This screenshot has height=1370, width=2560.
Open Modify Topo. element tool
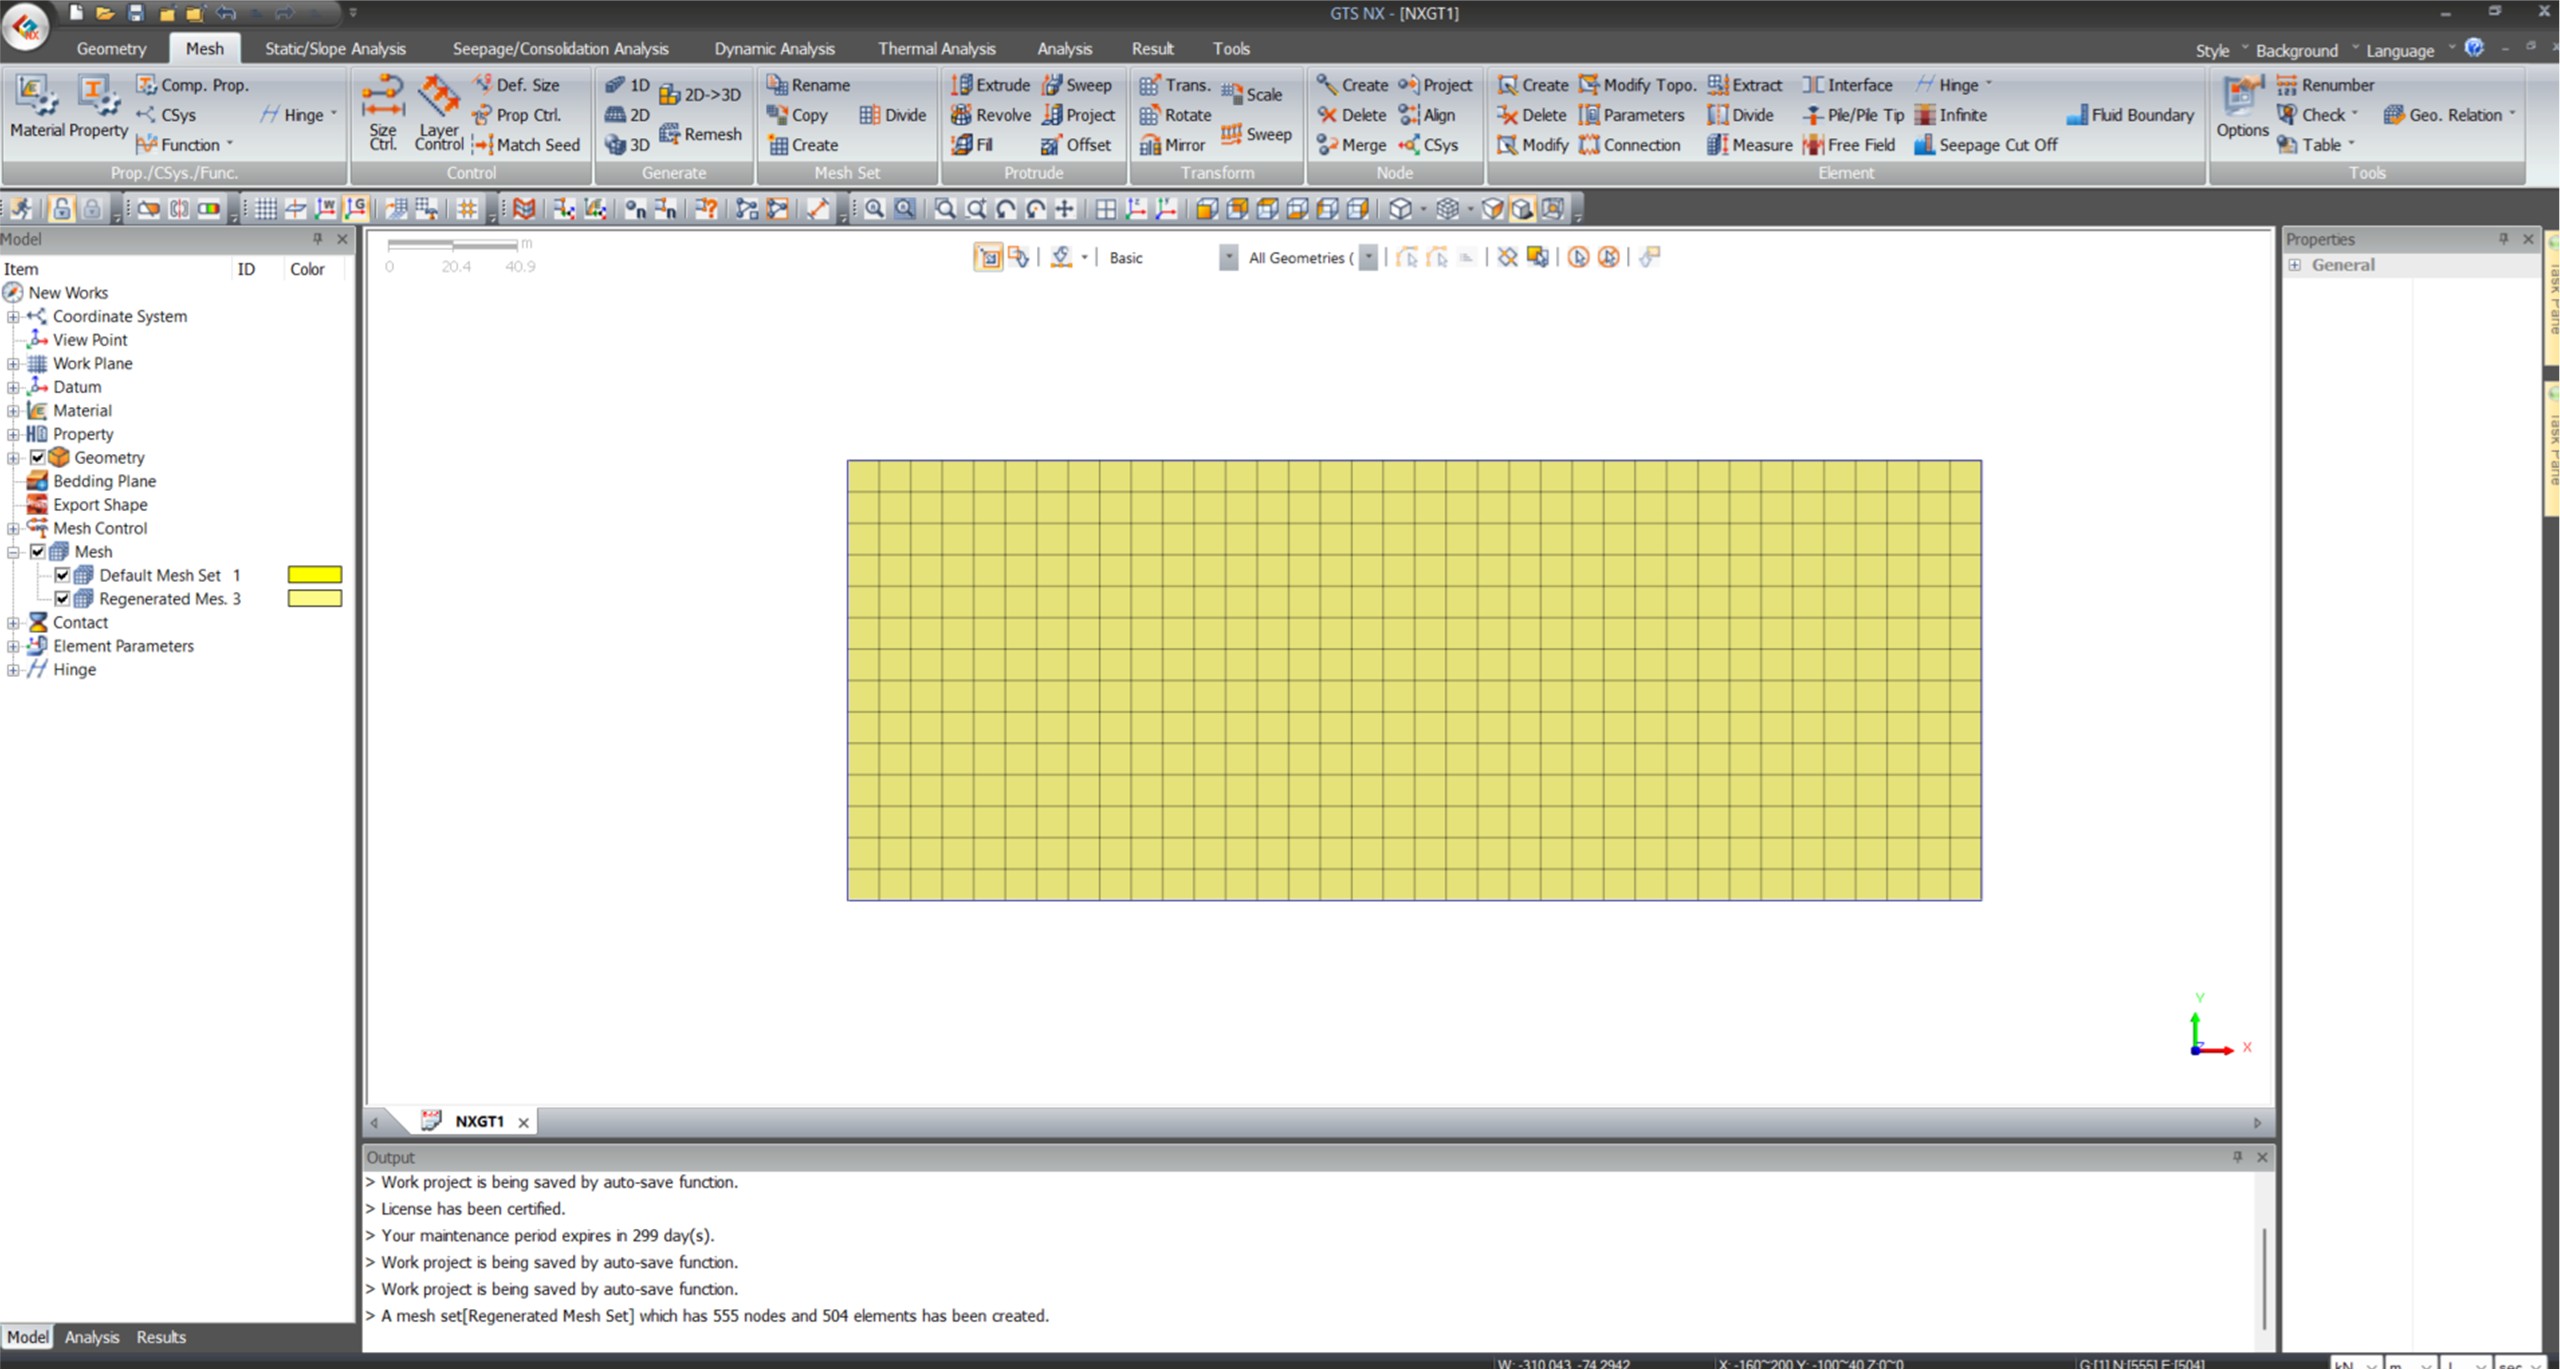[x=1637, y=85]
